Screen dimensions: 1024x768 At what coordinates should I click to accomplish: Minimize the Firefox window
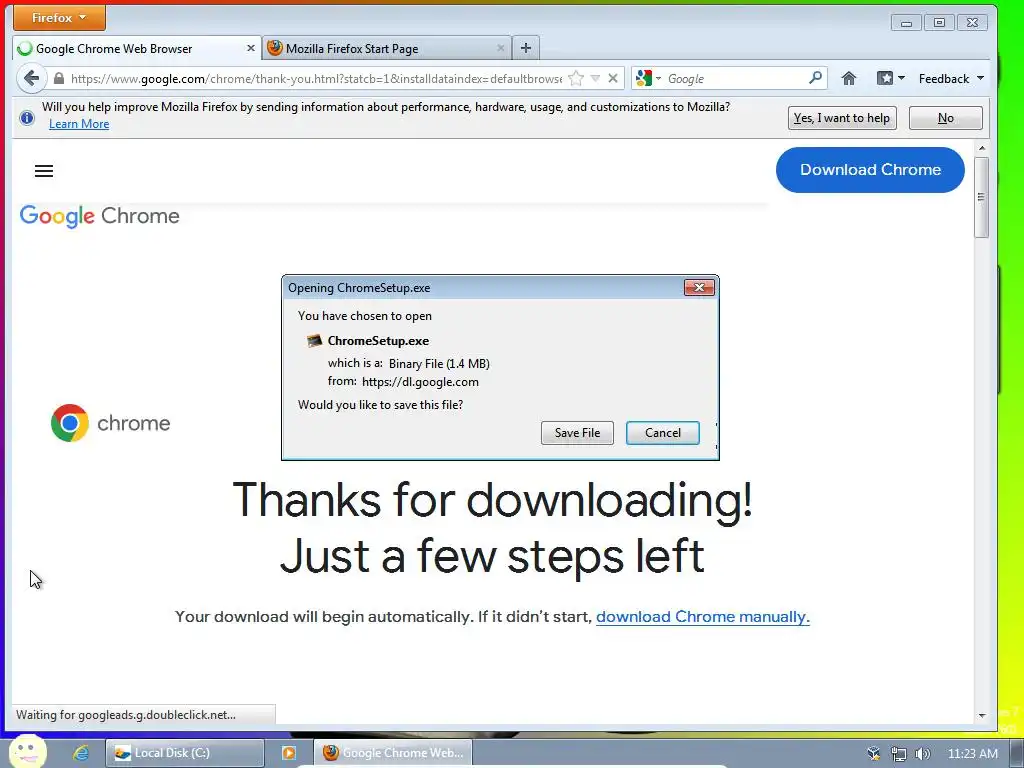pos(906,23)
